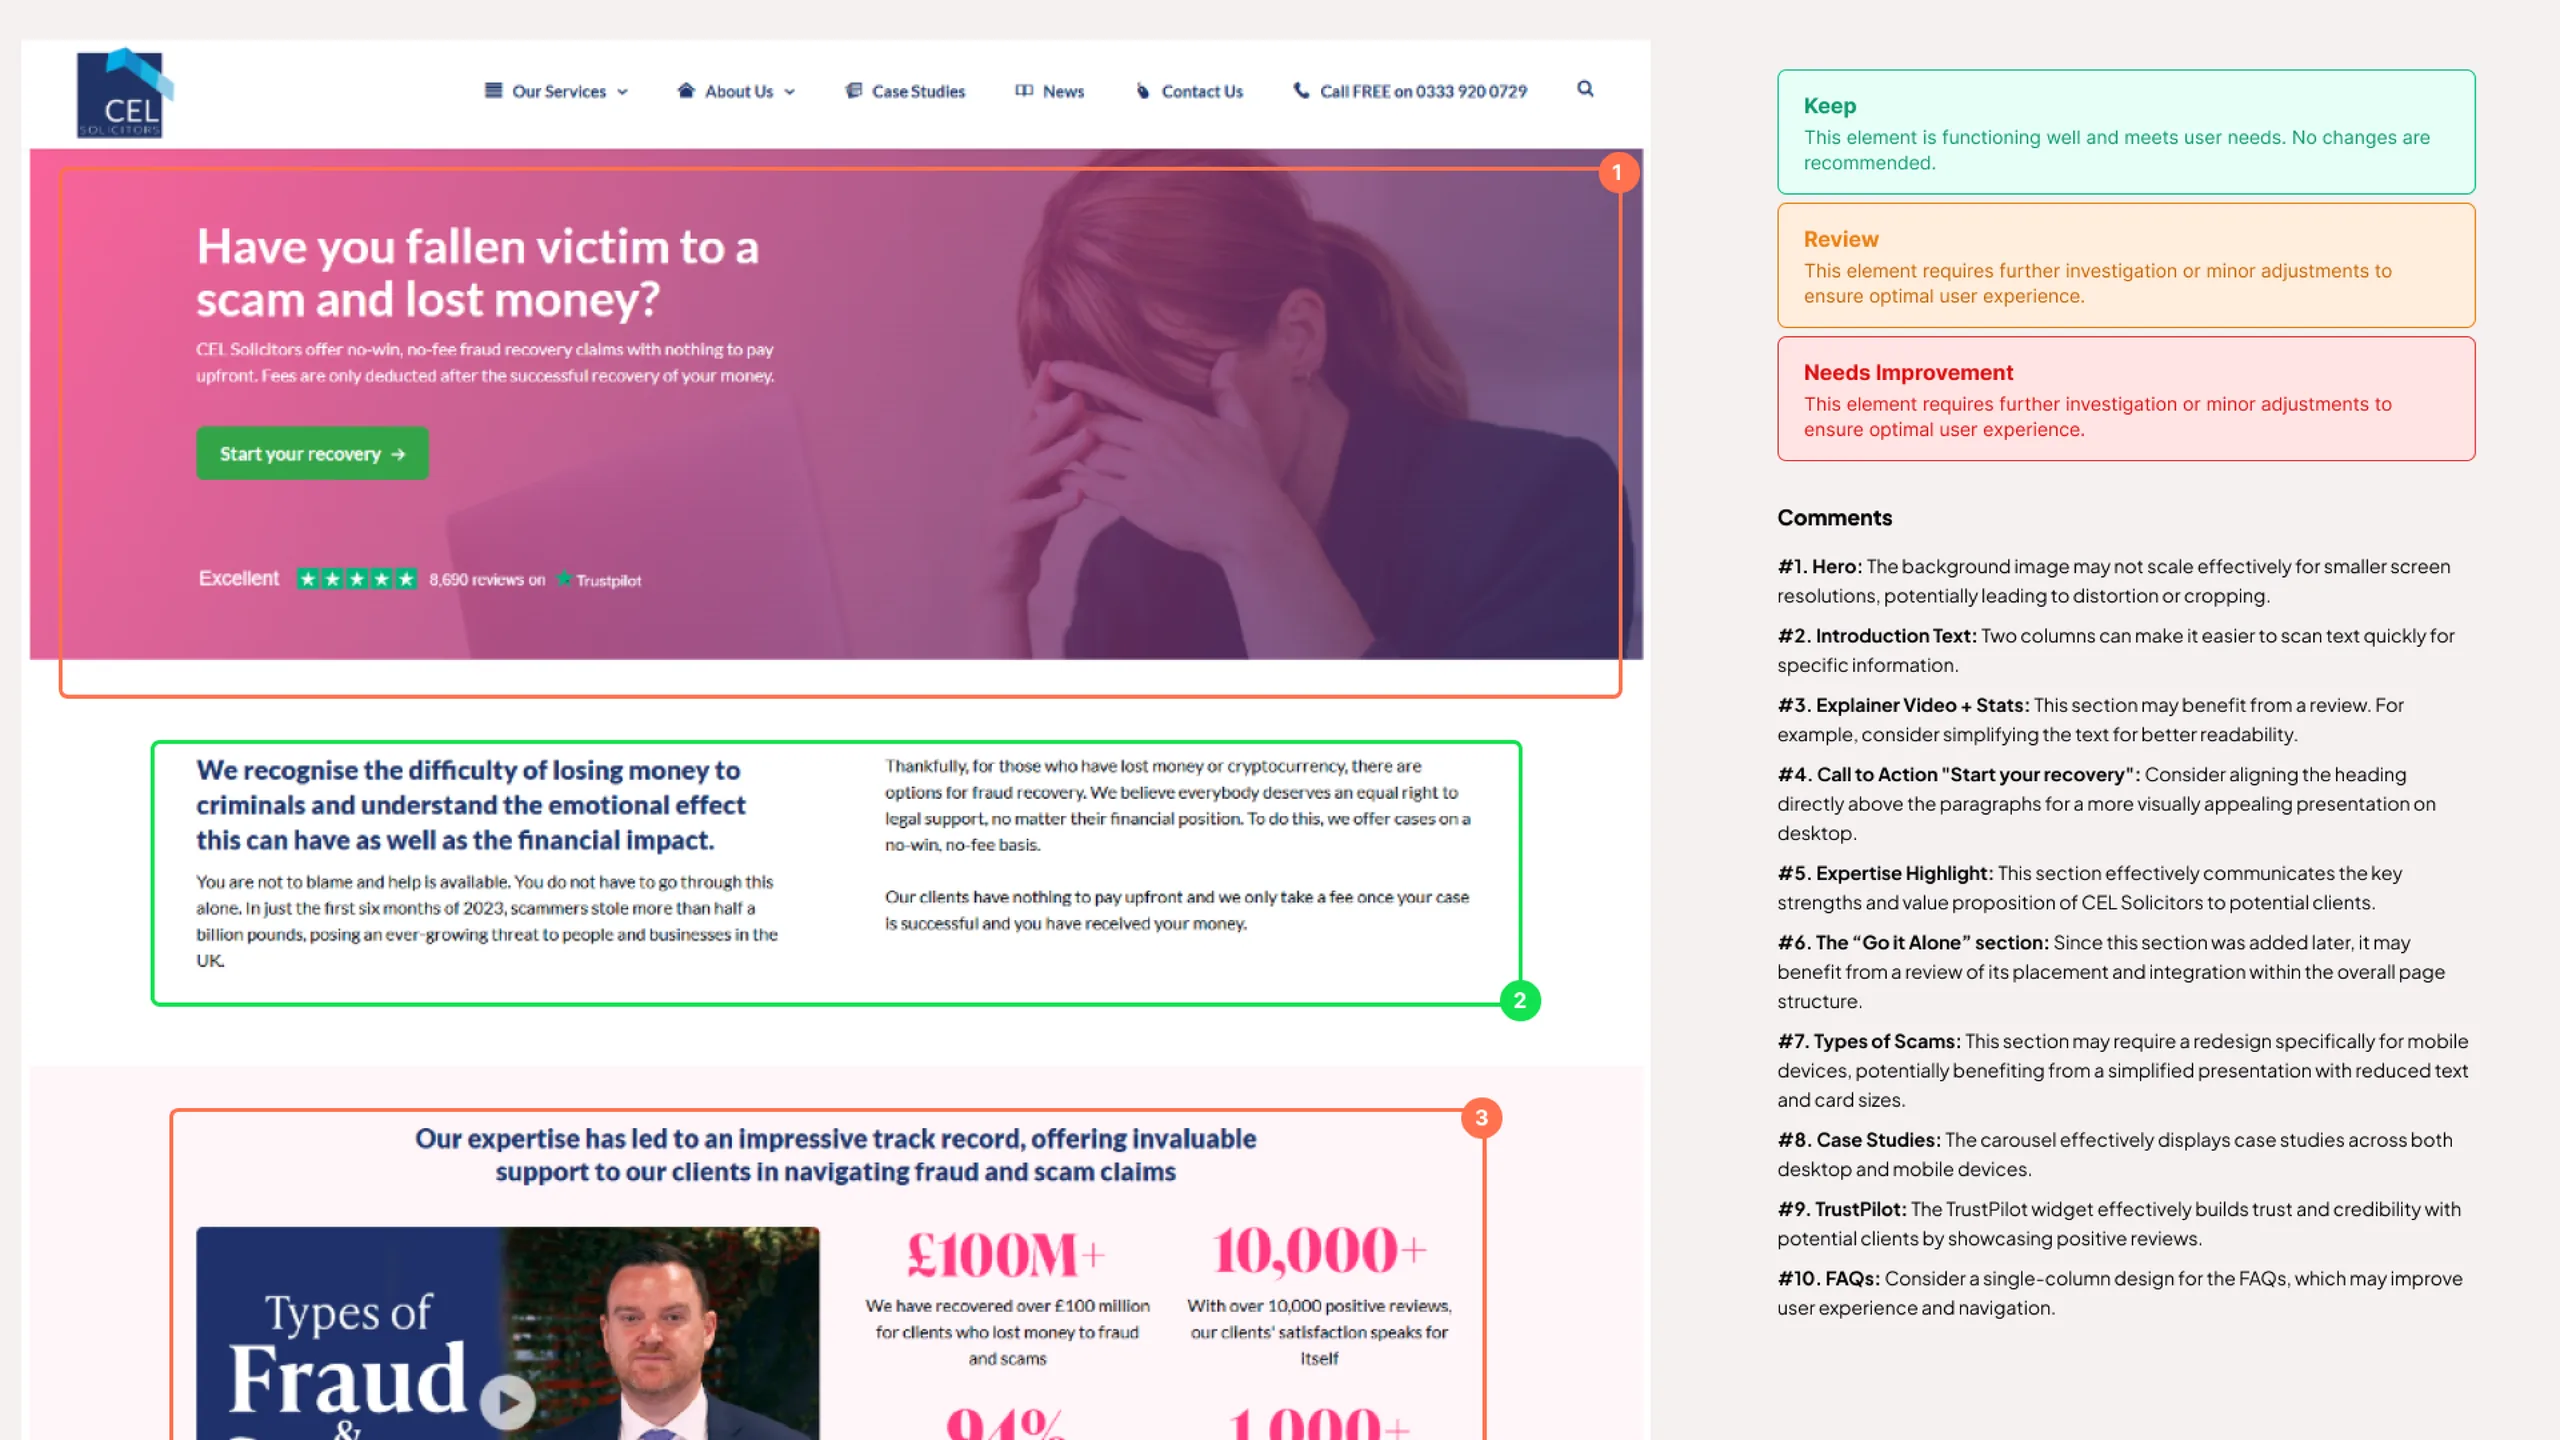2560x1440 pixels.
Task: Click comment #8. Case Studies
Action: (x=2114, y=1155)
